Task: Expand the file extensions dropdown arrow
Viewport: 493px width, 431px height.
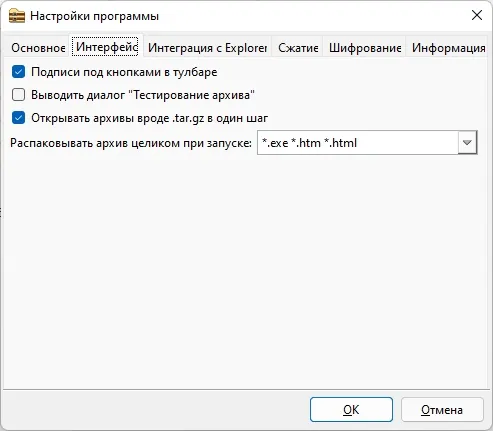Action: click(467, 143)
